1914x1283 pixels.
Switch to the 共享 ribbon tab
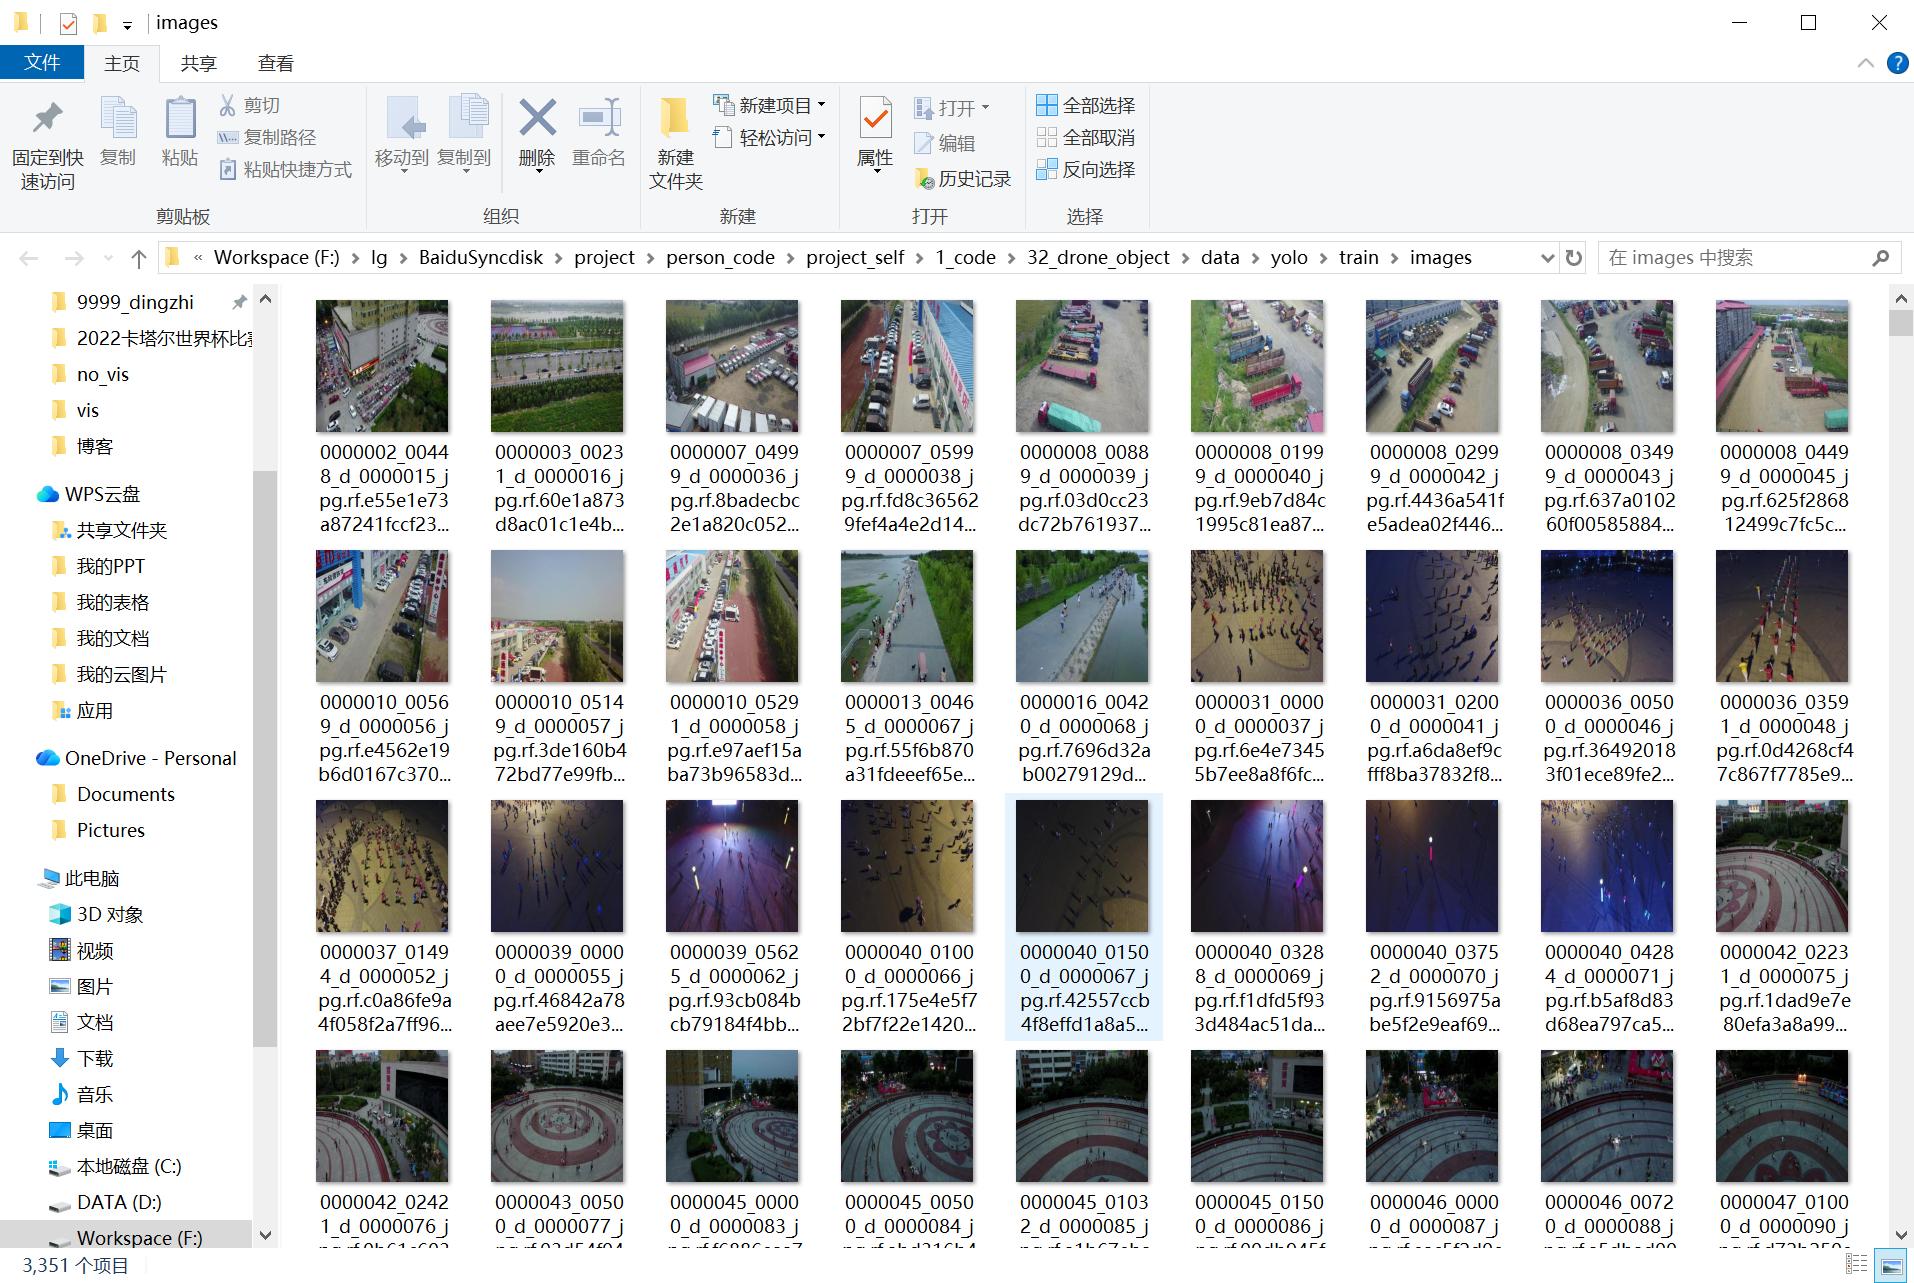[198, 63]
